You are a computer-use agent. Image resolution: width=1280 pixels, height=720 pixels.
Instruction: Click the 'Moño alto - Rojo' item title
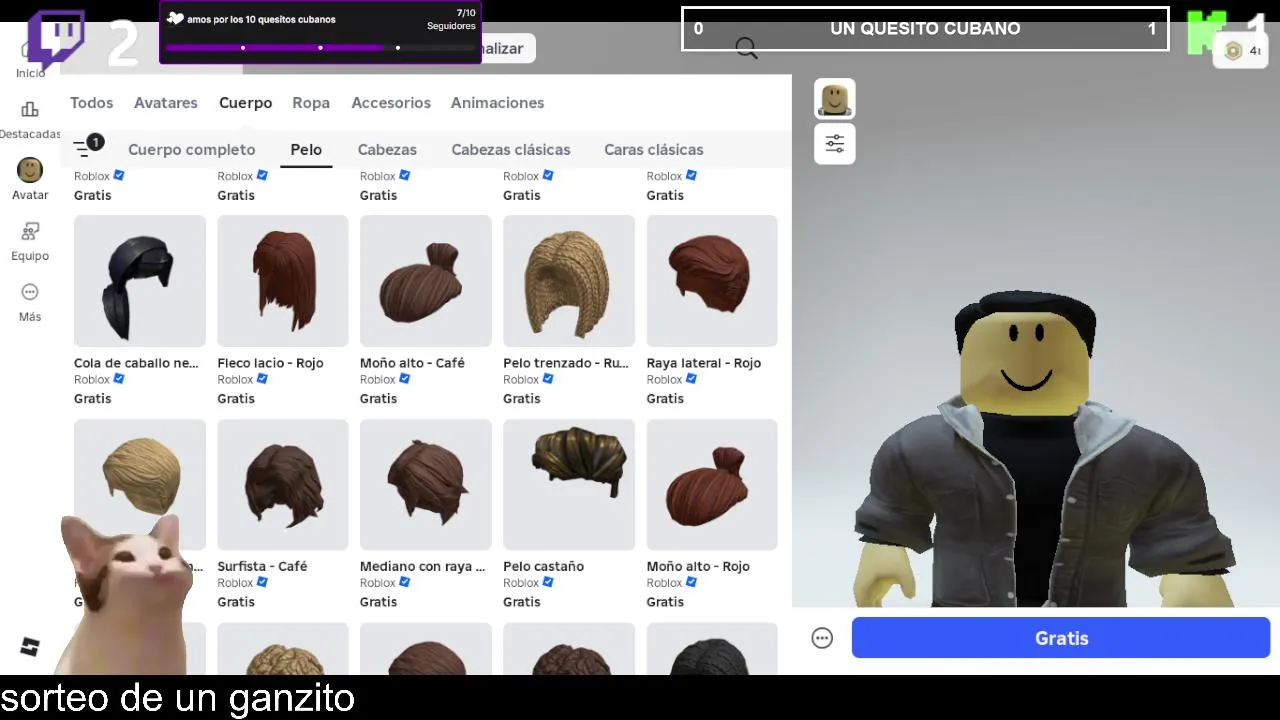coord(698,566)
